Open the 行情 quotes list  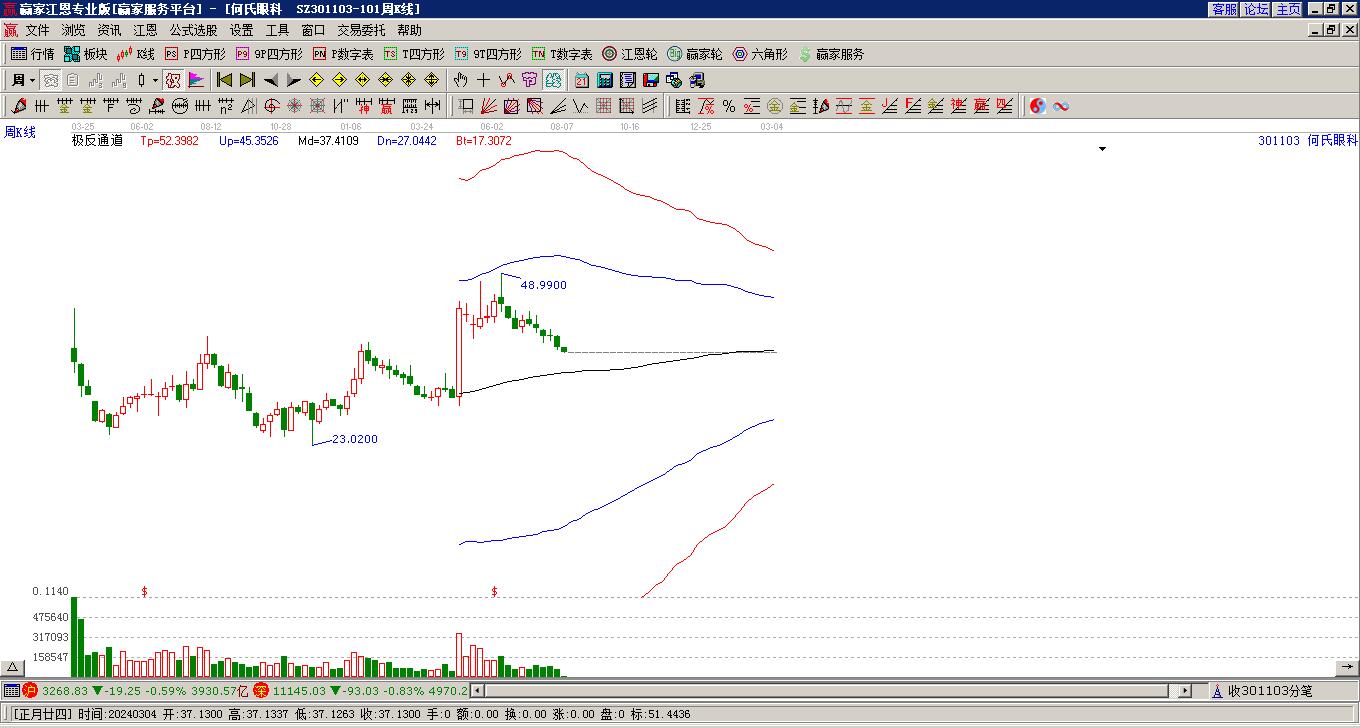(x=32, y=54)
